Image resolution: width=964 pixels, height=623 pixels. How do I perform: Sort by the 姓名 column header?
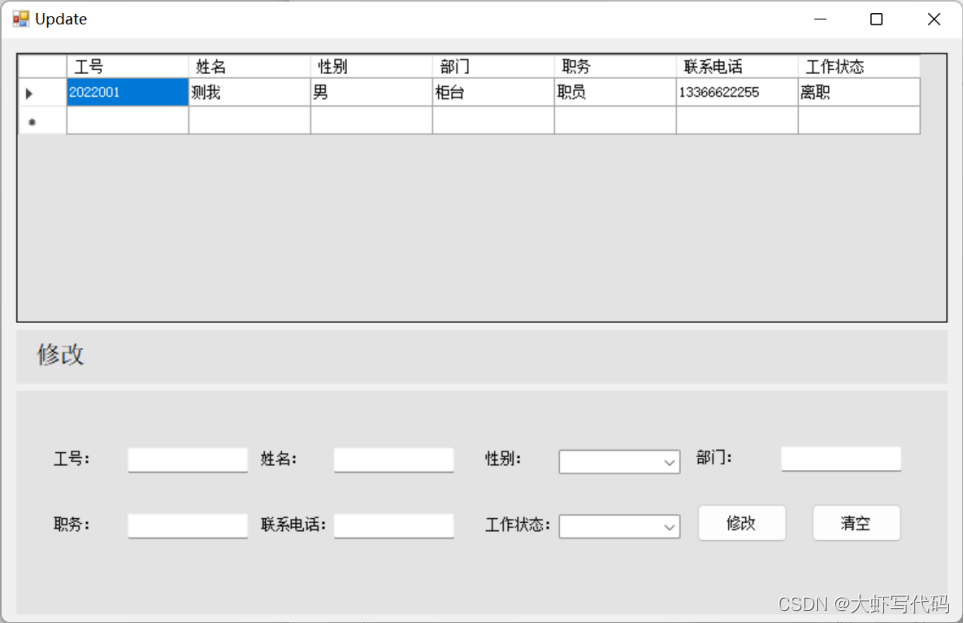click(x=249, y=66)
